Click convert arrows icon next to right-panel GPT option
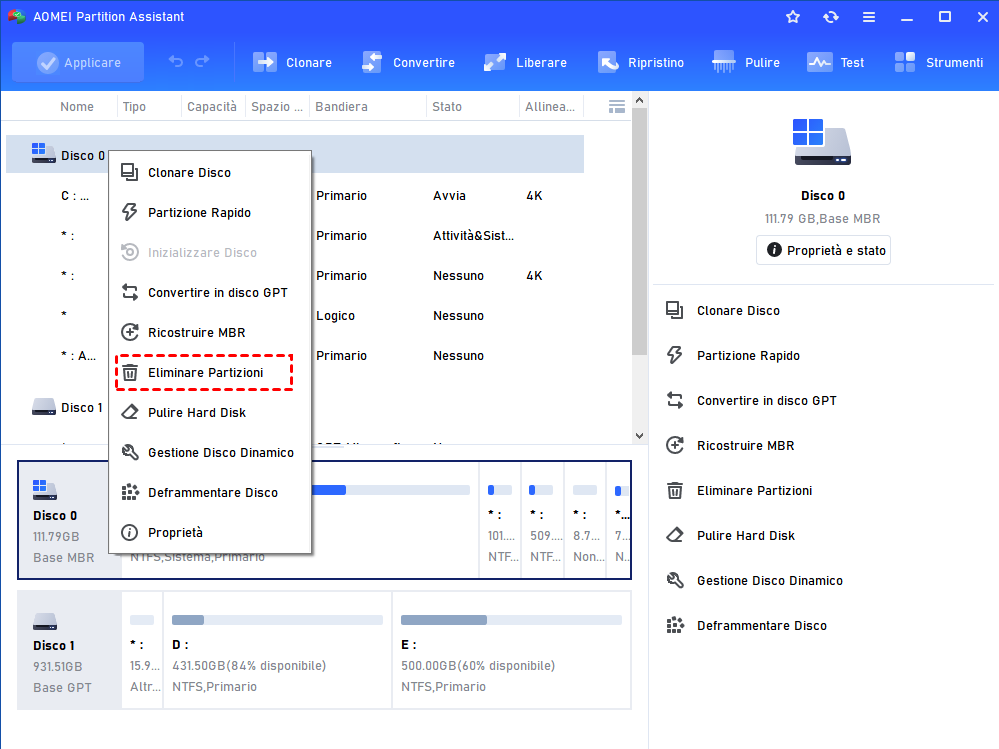Image resolution: width=999 pixels, height=749 pixels. pos(675,400)
